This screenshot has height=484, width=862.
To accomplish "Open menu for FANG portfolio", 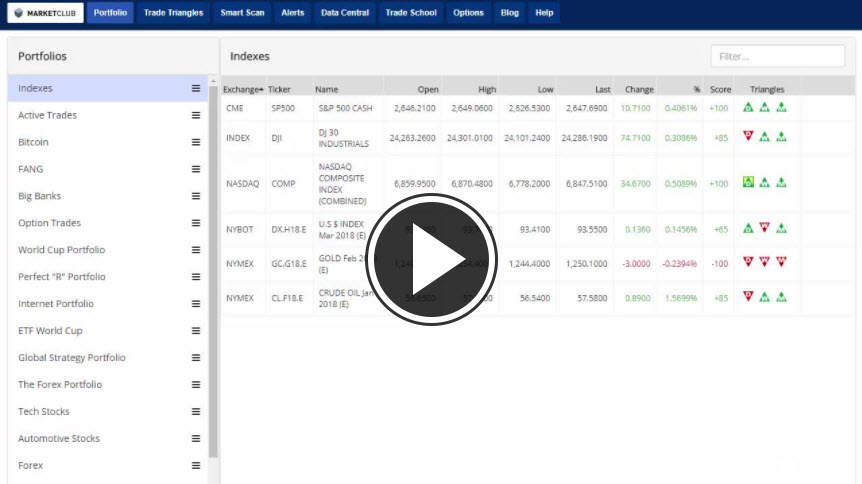I will (x=196, y=169).
